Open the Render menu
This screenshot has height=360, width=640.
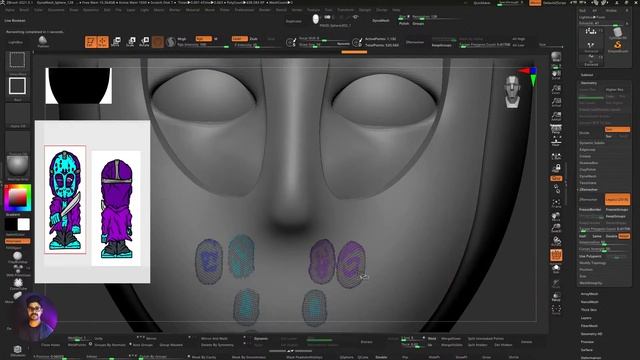click(264, 10)
